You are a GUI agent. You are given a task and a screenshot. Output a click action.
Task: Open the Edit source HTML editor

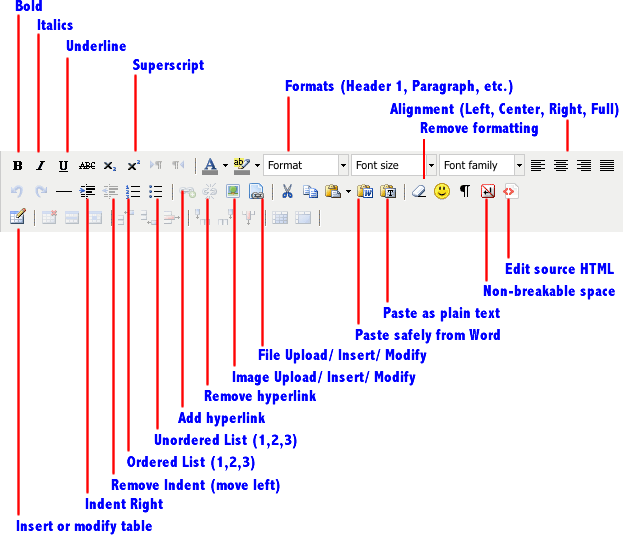point(509,191)
